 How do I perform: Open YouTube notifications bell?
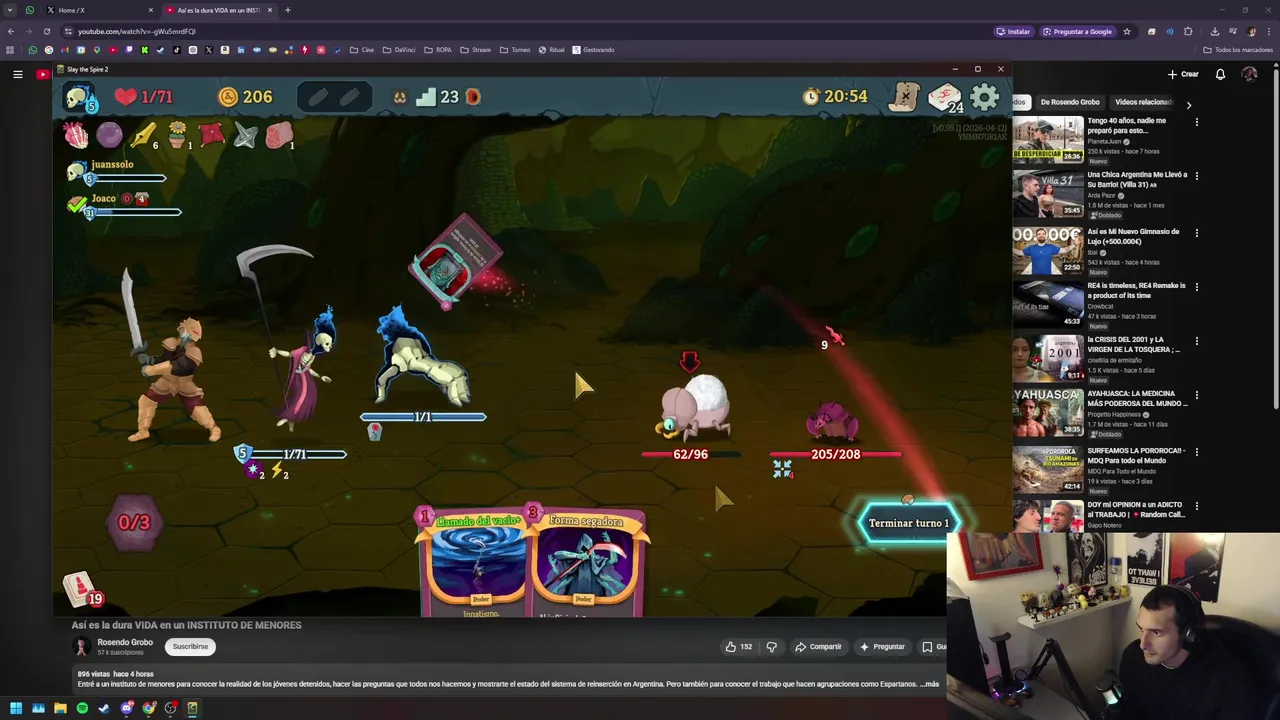click(1220, 74)
